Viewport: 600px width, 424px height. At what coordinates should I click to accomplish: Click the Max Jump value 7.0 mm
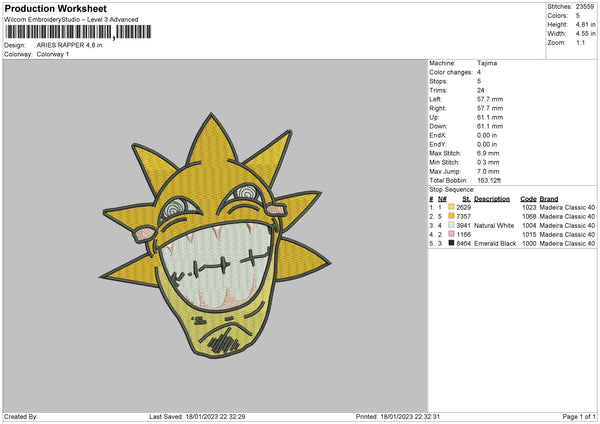point(488,172)
